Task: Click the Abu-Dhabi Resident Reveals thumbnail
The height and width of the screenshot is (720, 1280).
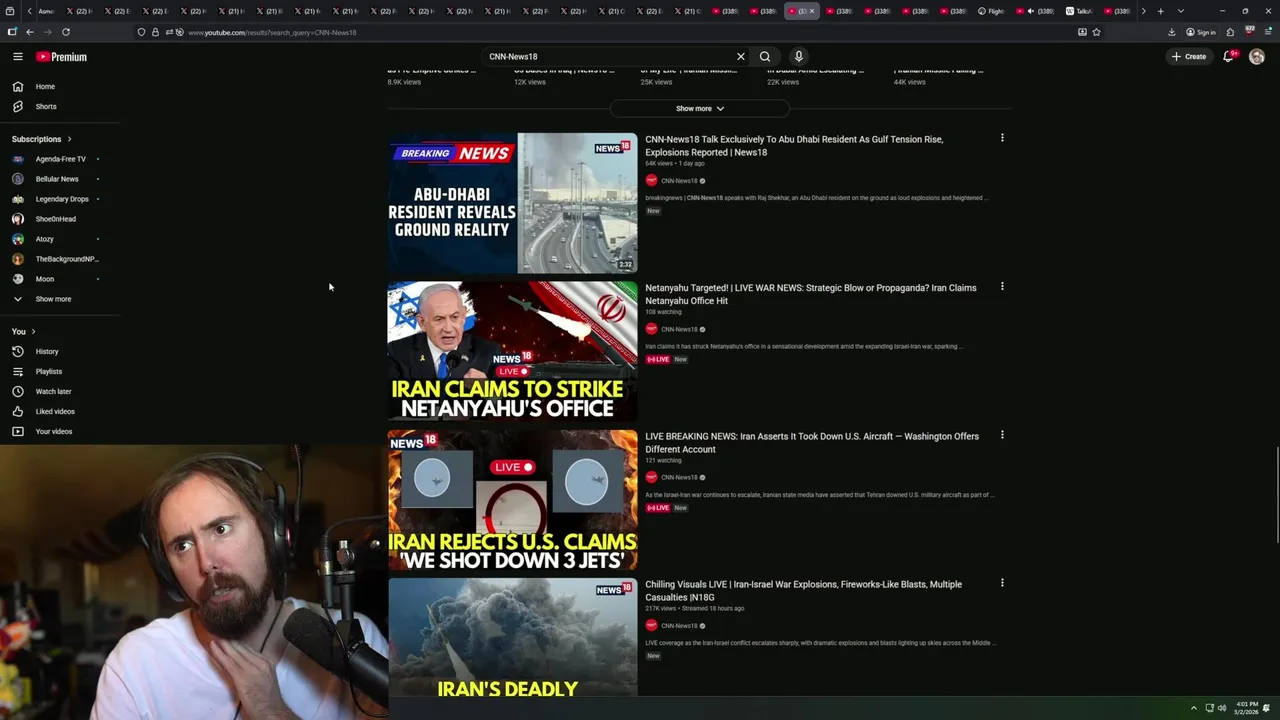Action: pos(512,203)
